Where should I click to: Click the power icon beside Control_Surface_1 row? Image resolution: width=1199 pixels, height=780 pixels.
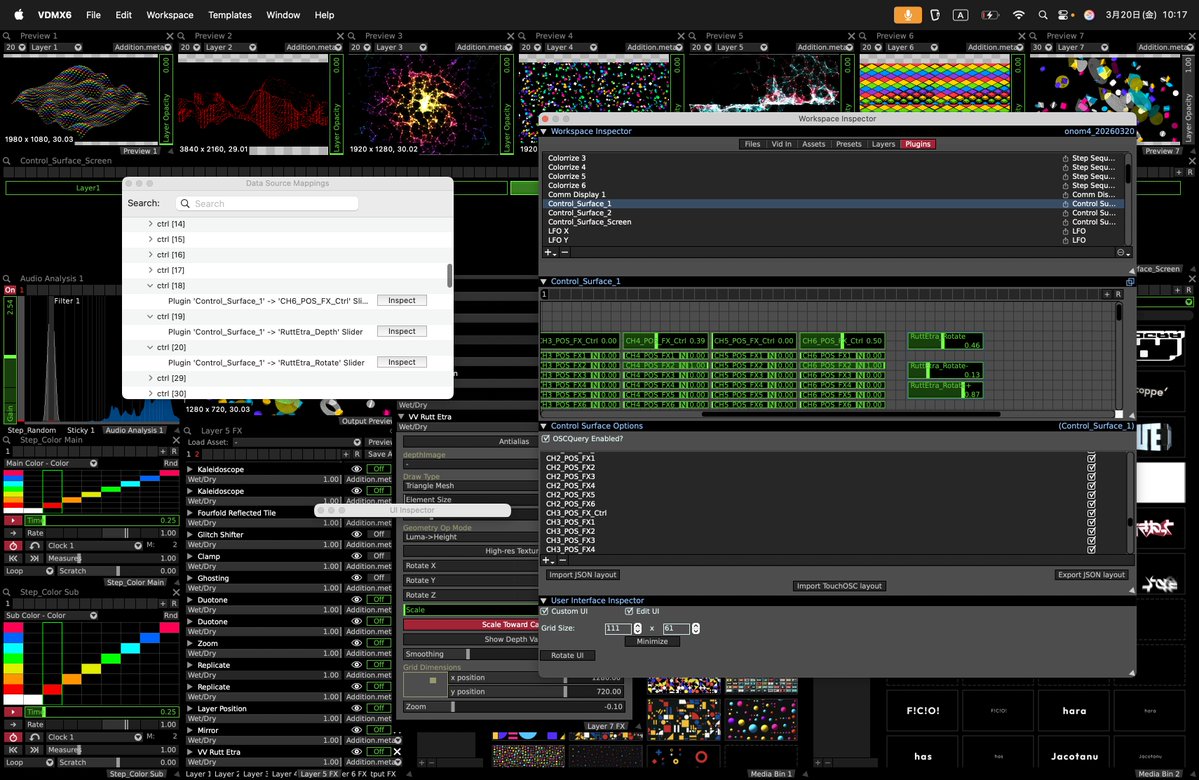1065,204
